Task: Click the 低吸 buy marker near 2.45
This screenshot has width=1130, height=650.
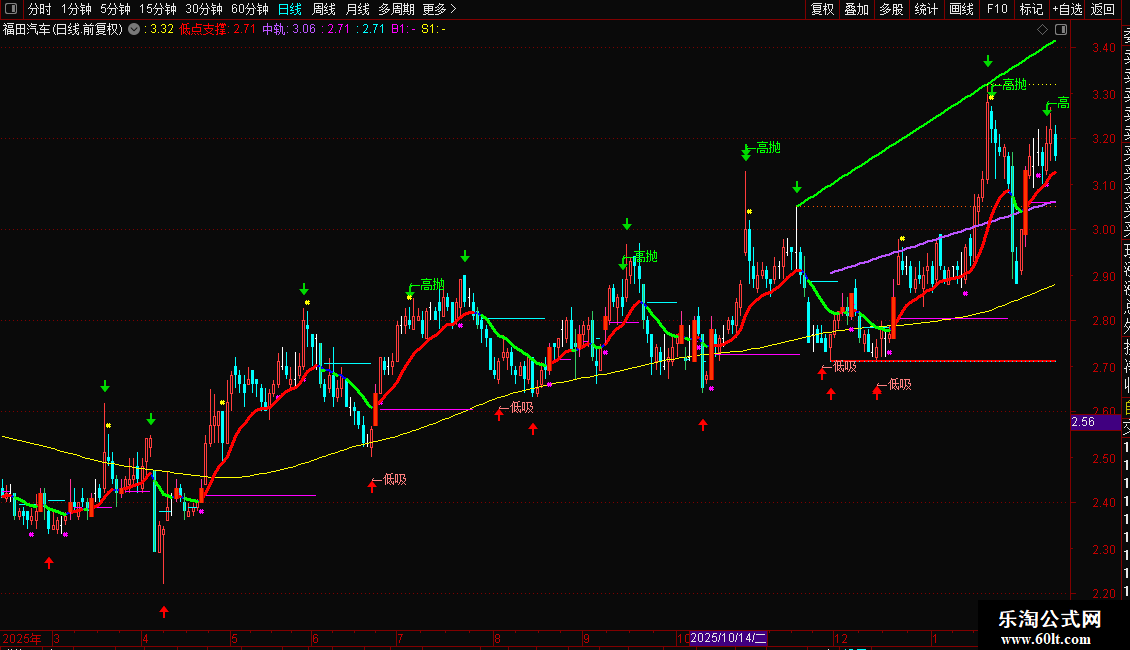Action: [394, 479]
